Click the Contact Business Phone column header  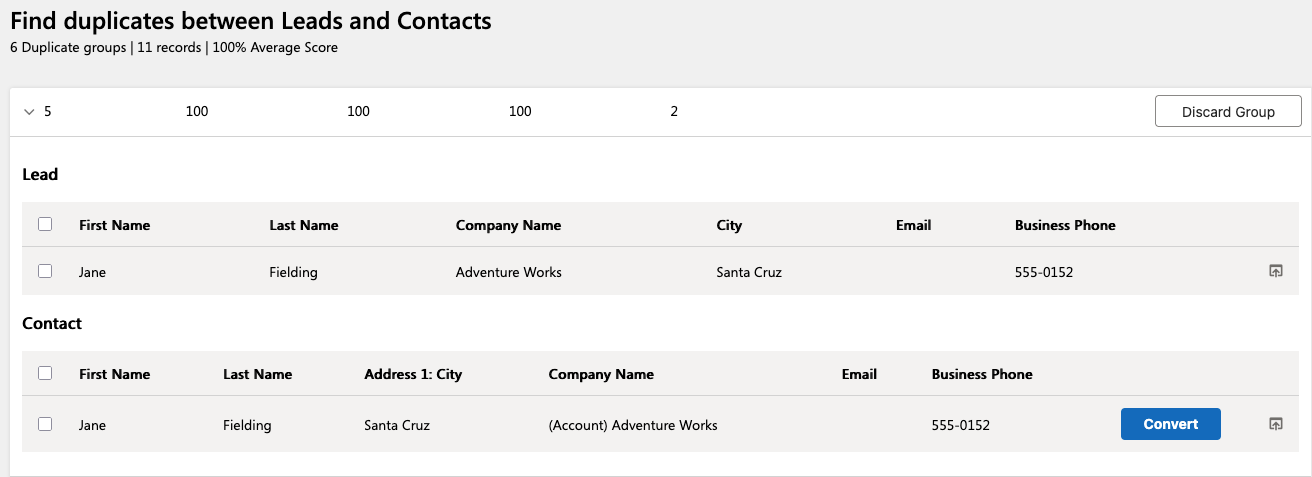coord(982,374)
